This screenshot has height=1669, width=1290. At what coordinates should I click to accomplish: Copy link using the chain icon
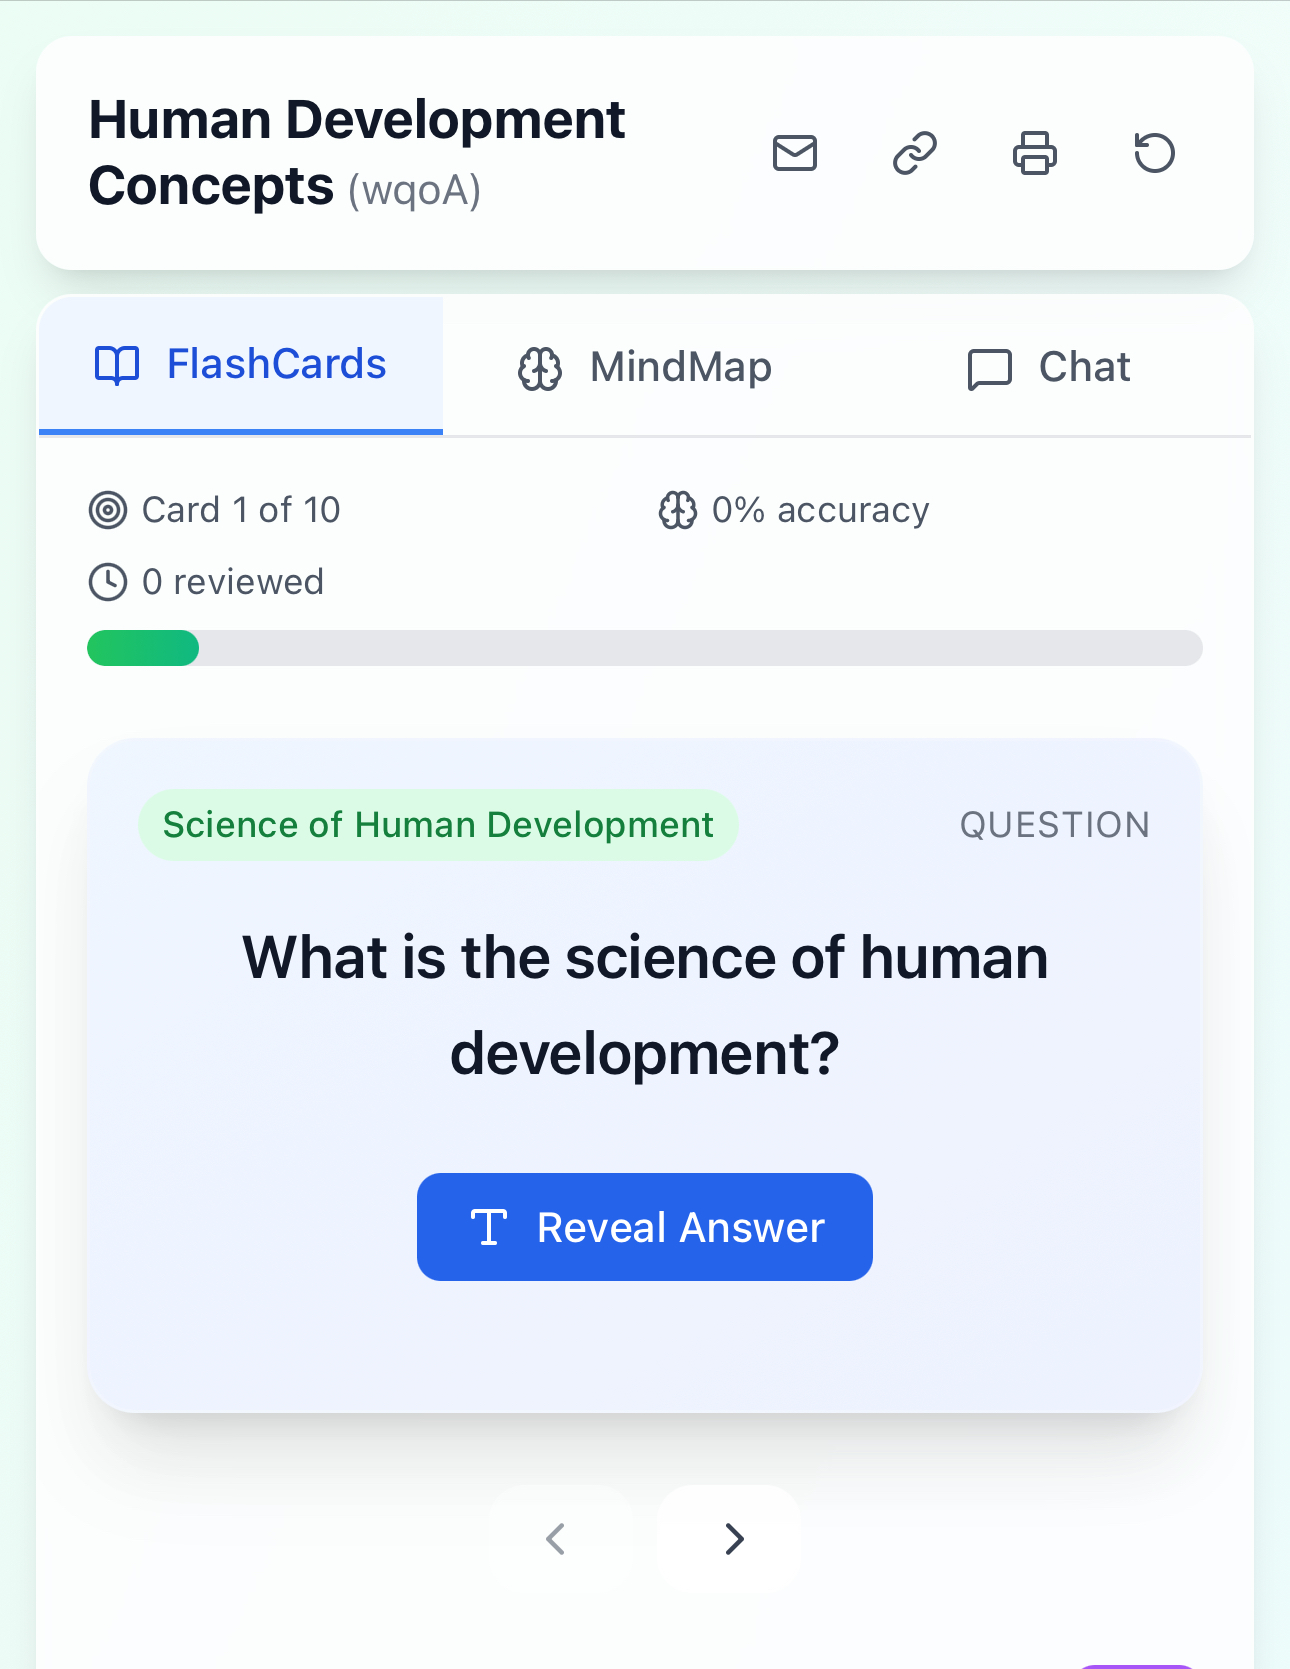click(x=915, y=153)
